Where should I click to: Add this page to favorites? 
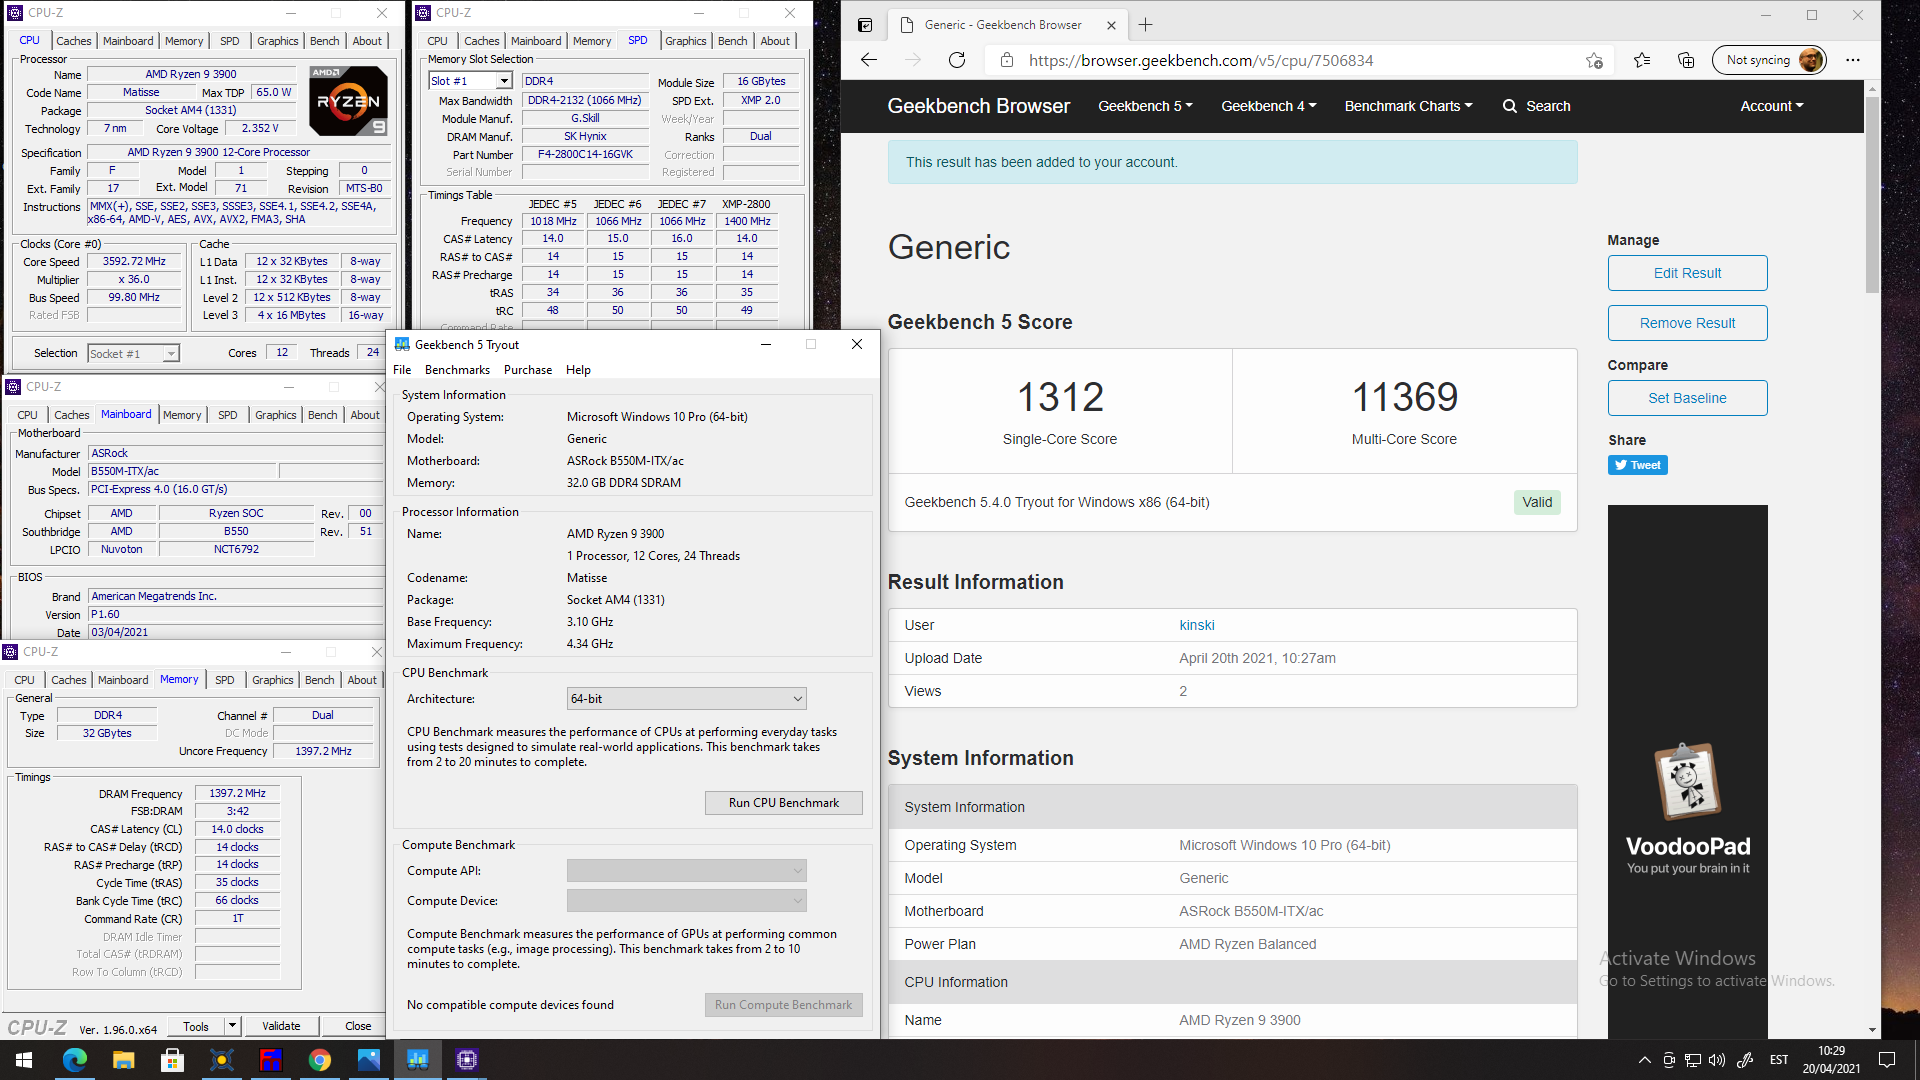tap(1594, 60)
